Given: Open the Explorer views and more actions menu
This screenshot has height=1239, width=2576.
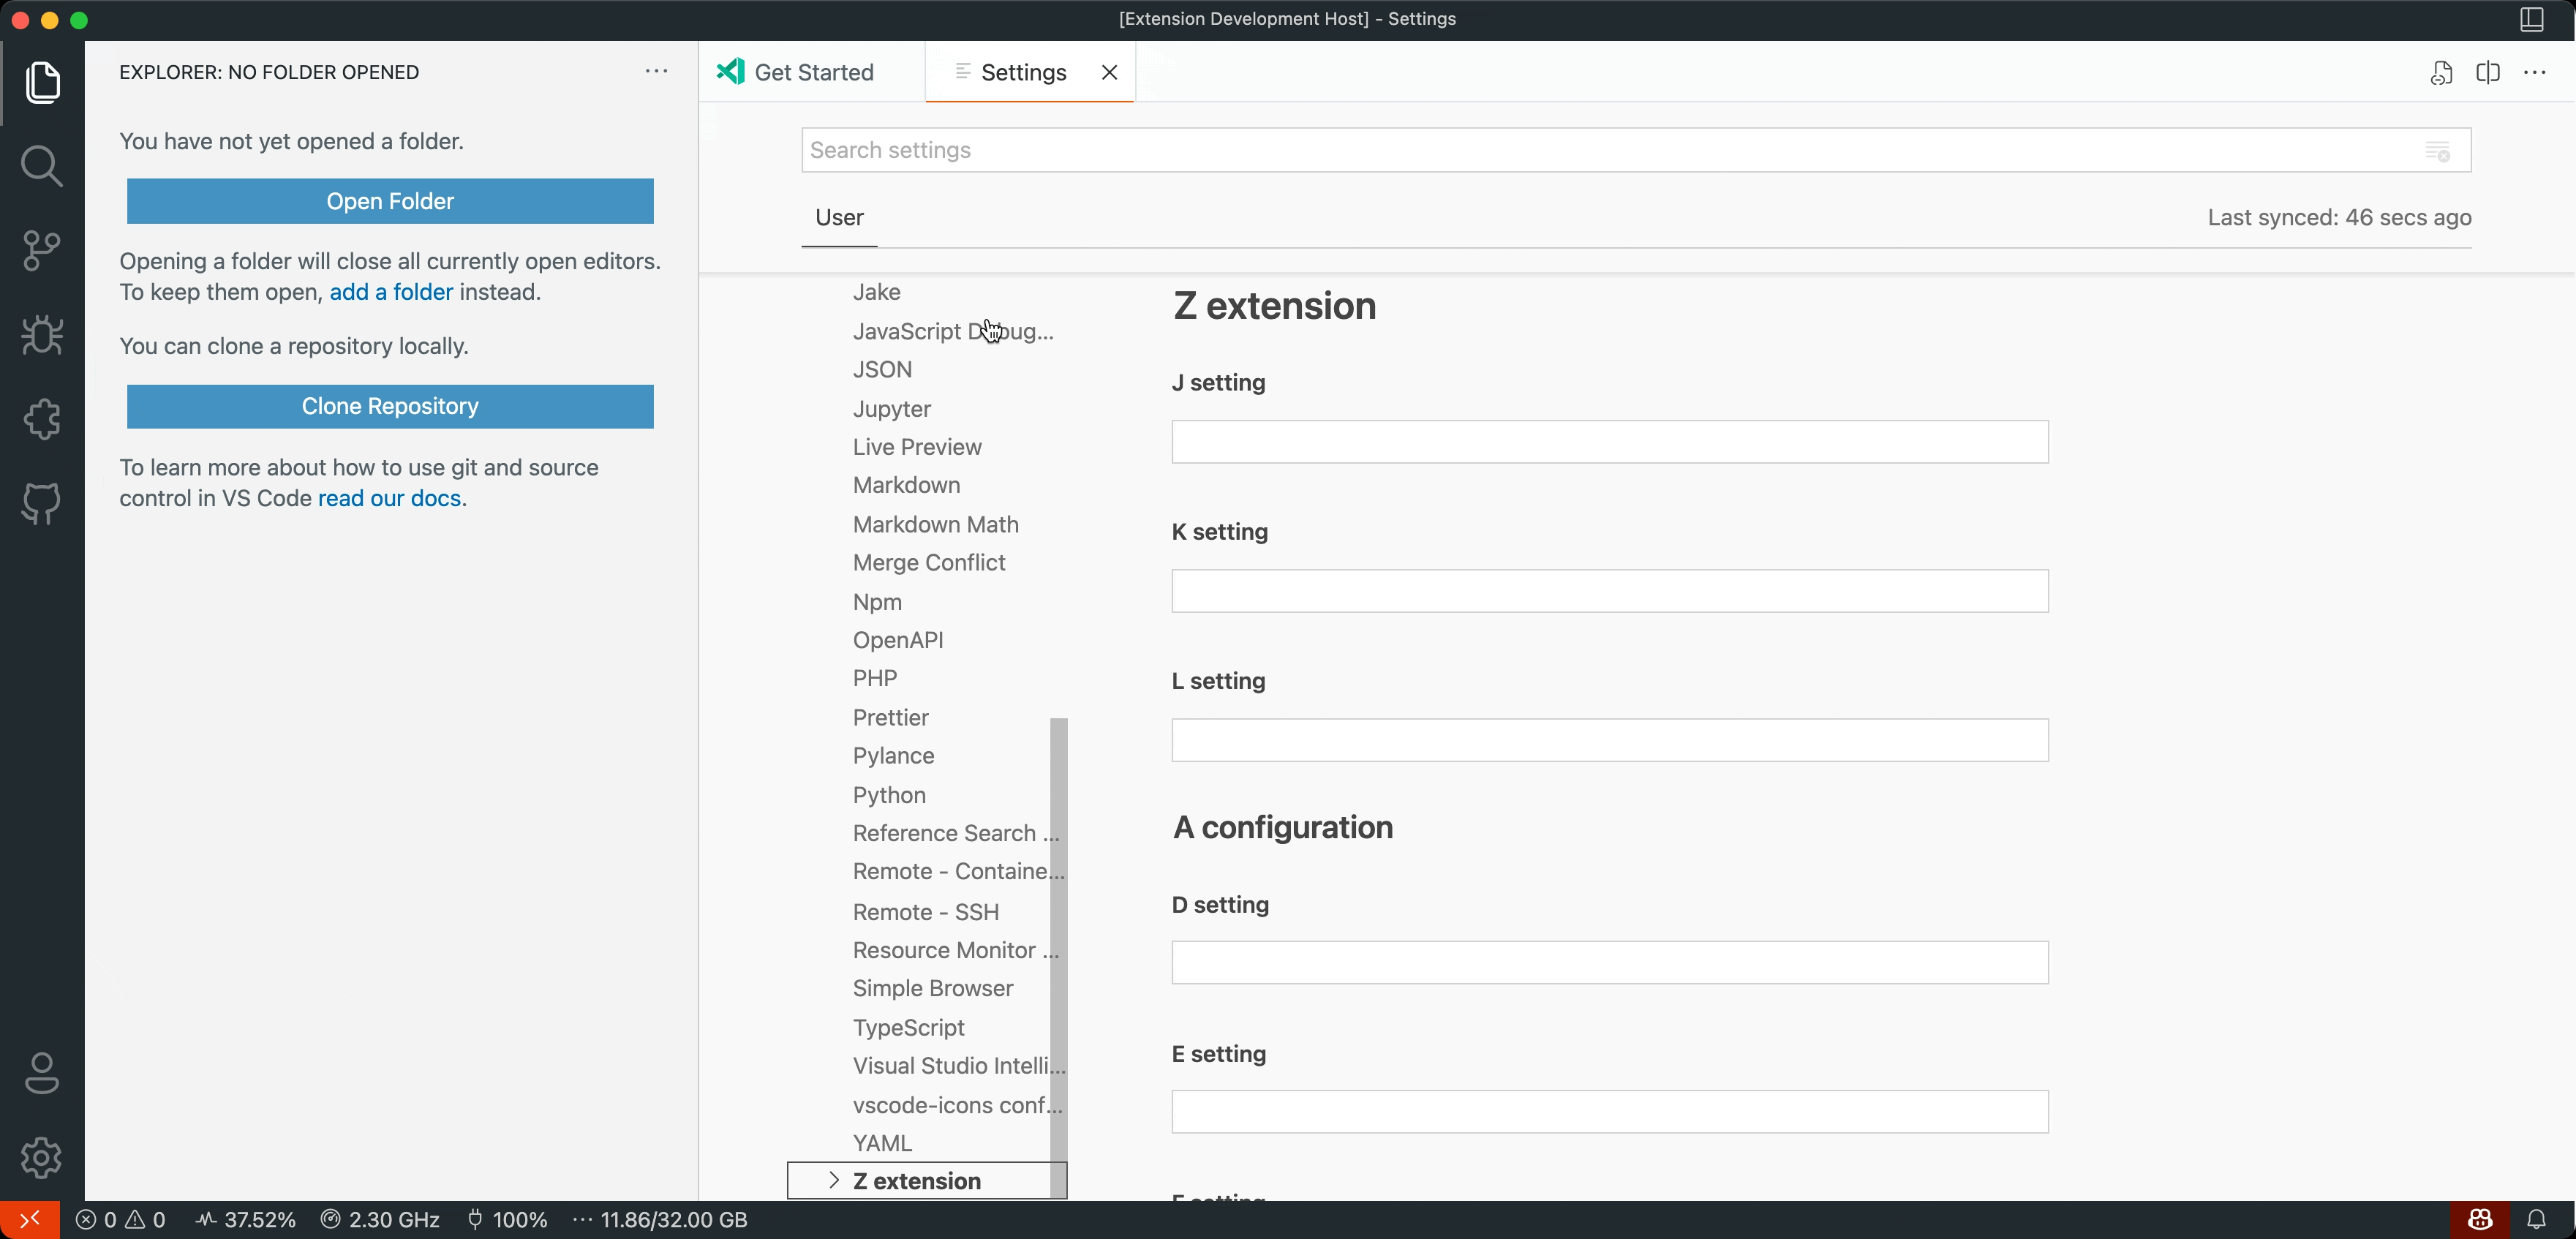Looking at the screenshot, I should 657,71.
